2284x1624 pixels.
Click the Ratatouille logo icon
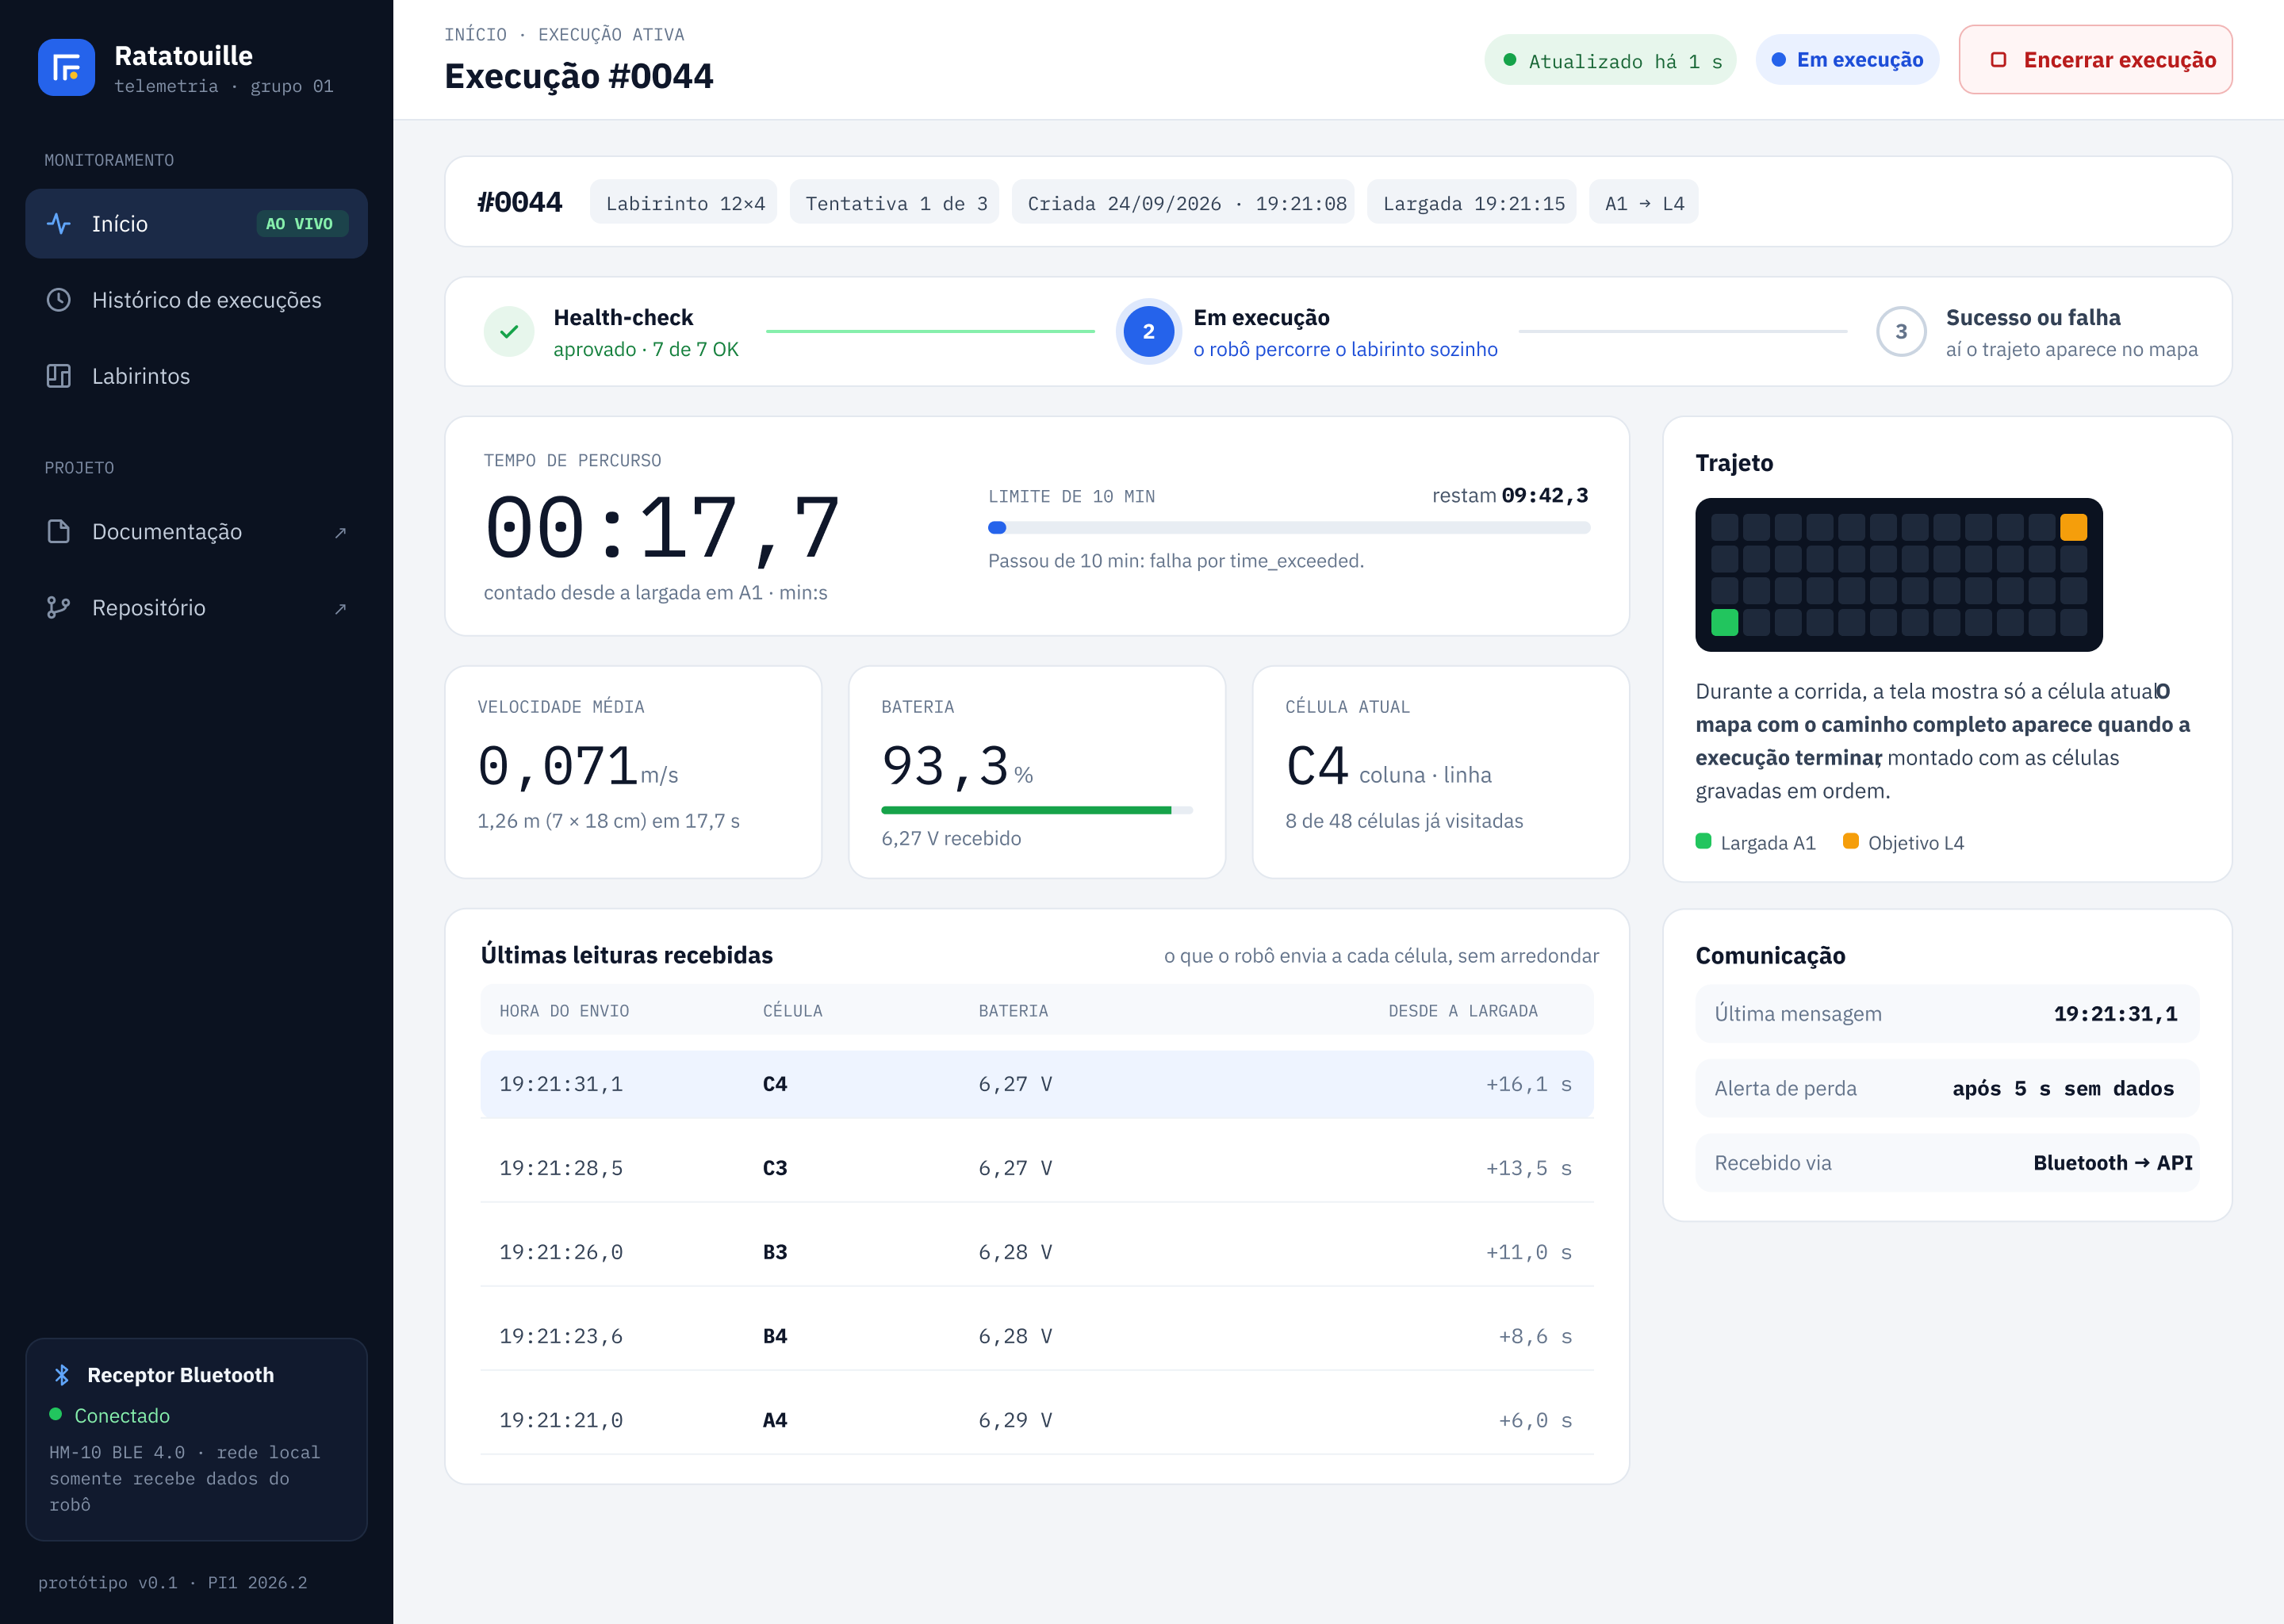(x=66, y=67)
